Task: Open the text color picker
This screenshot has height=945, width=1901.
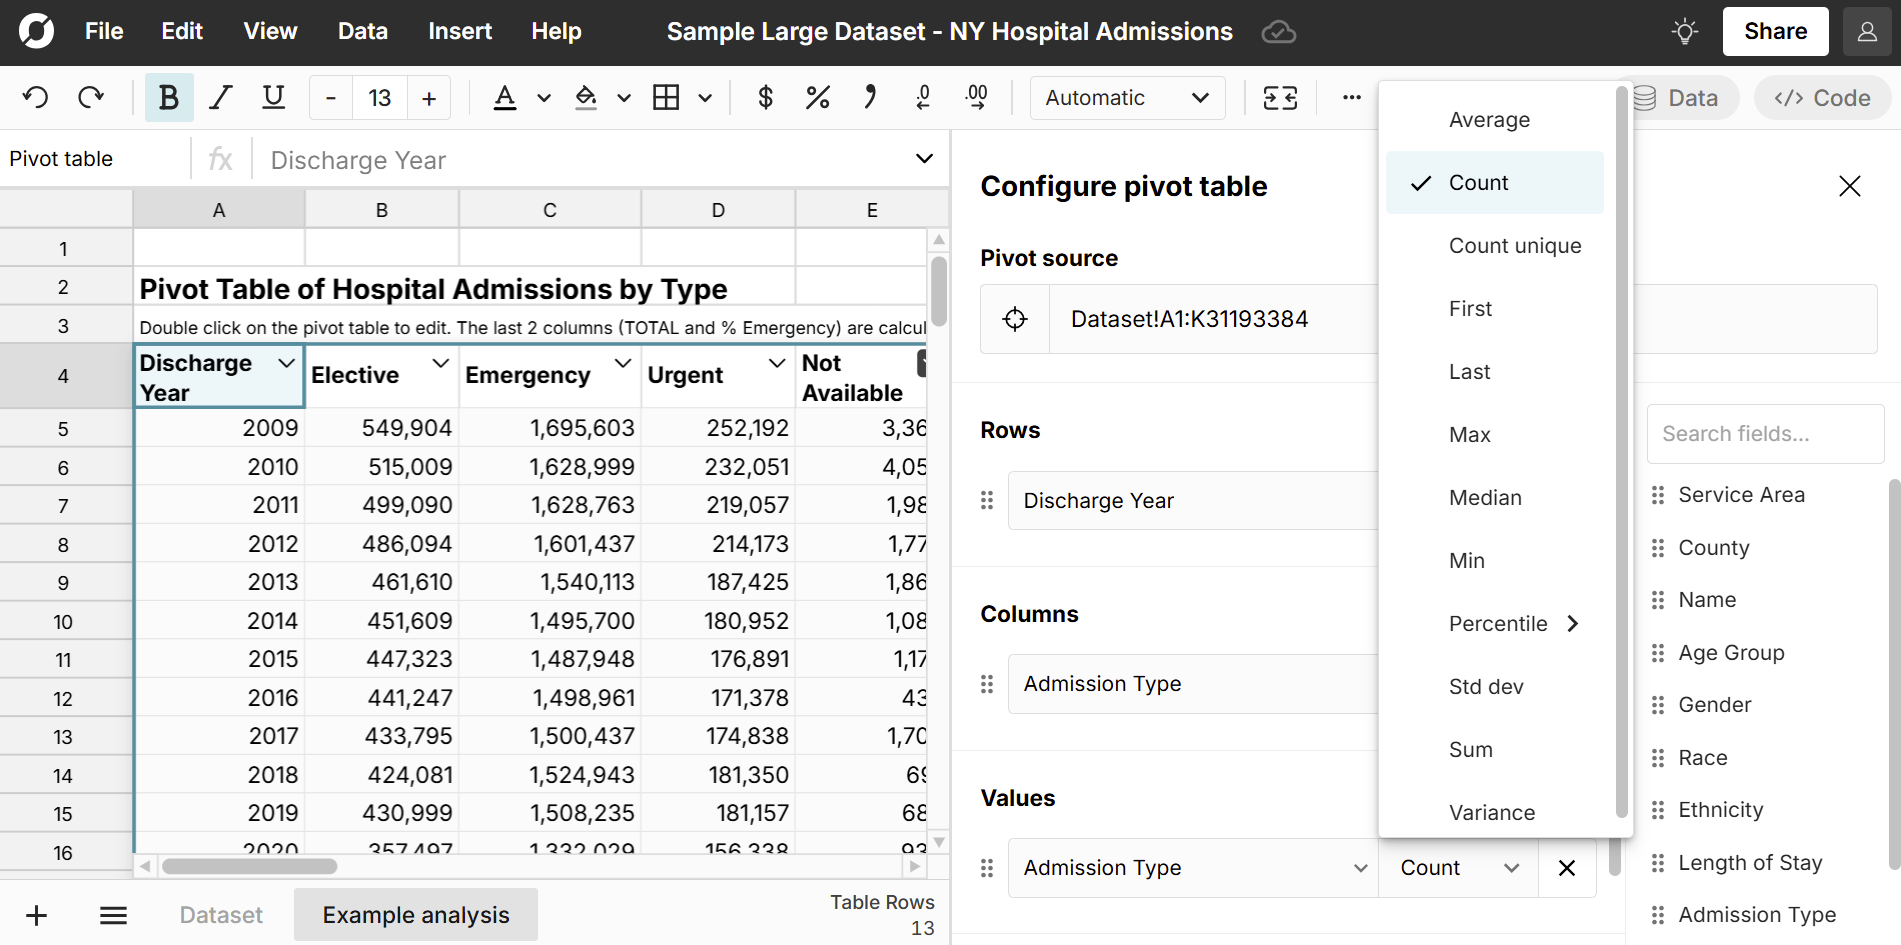Action: 505,97
